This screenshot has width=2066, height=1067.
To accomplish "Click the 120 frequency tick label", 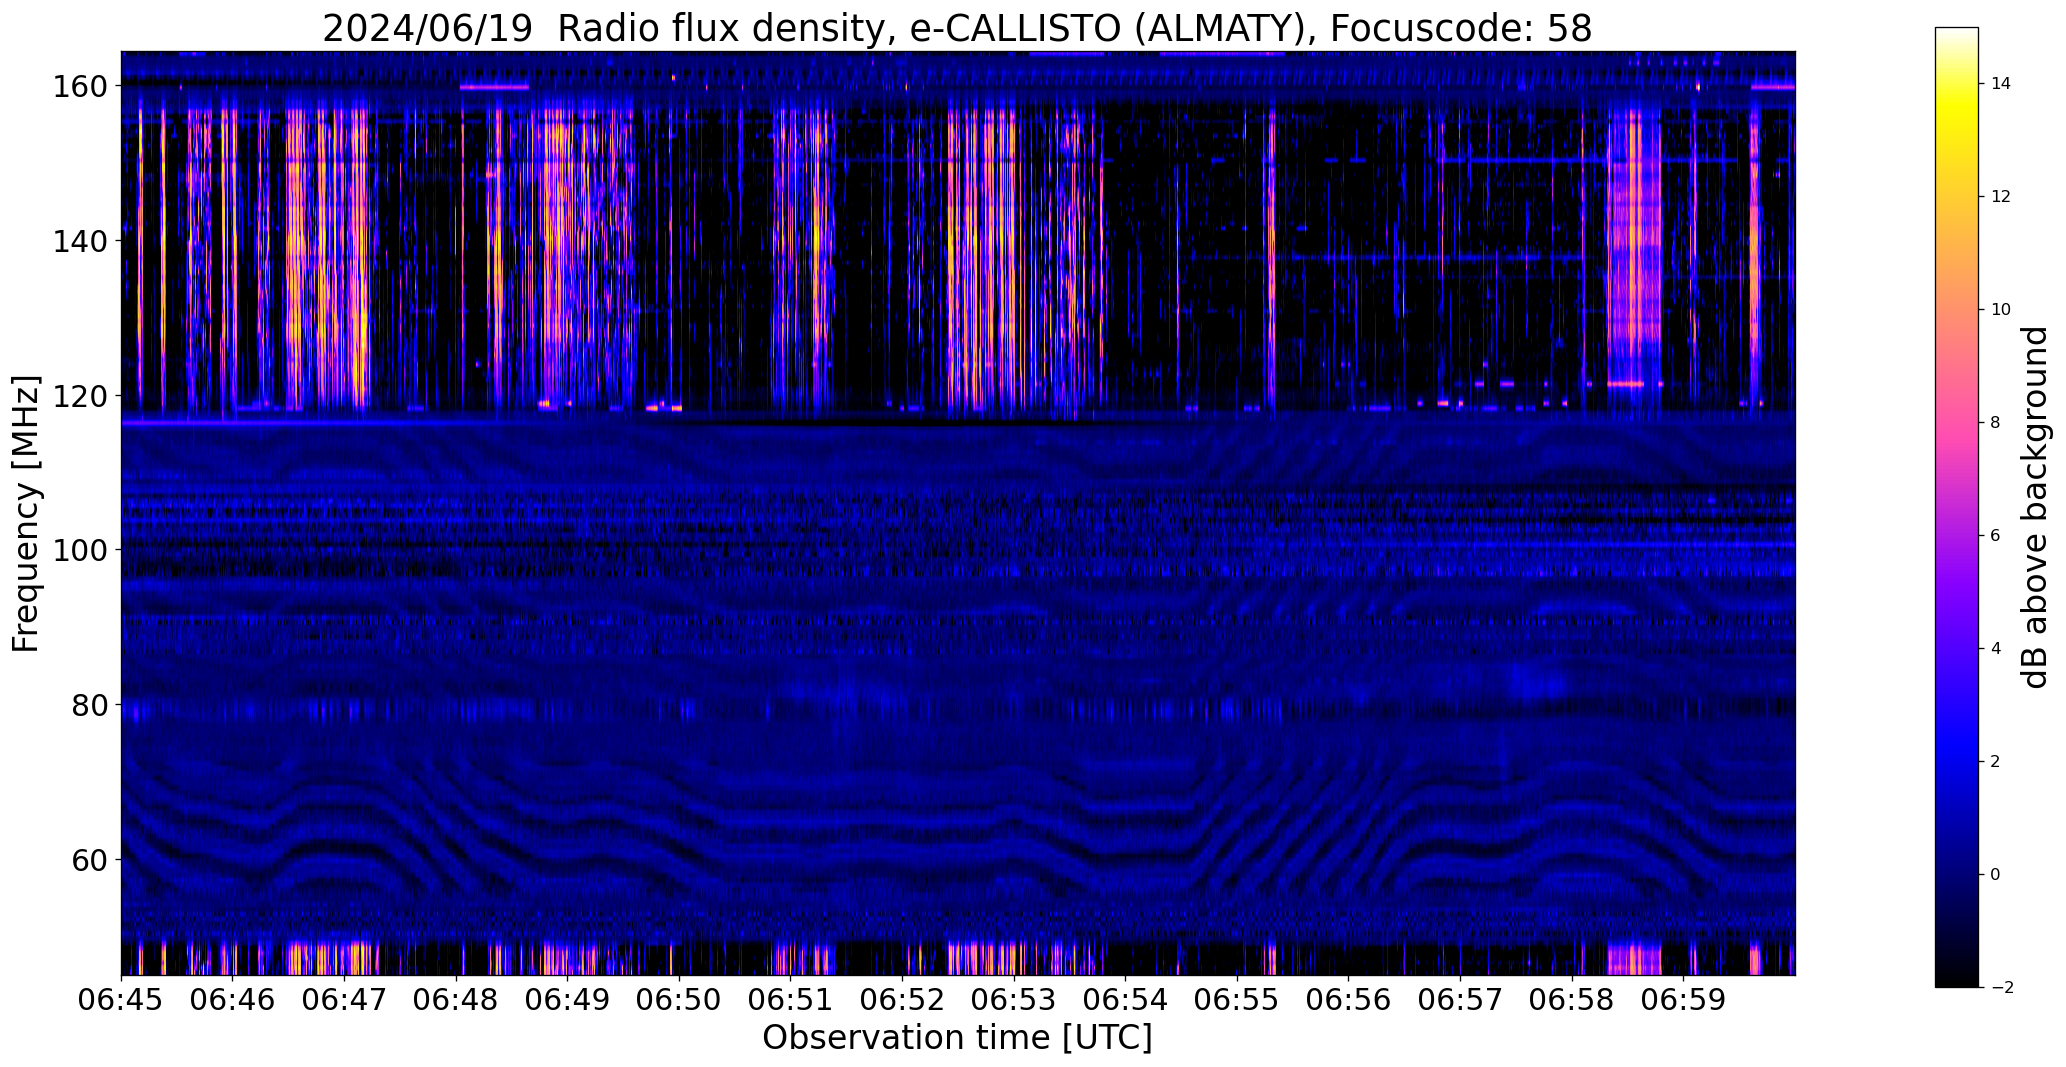I will 79,396.
